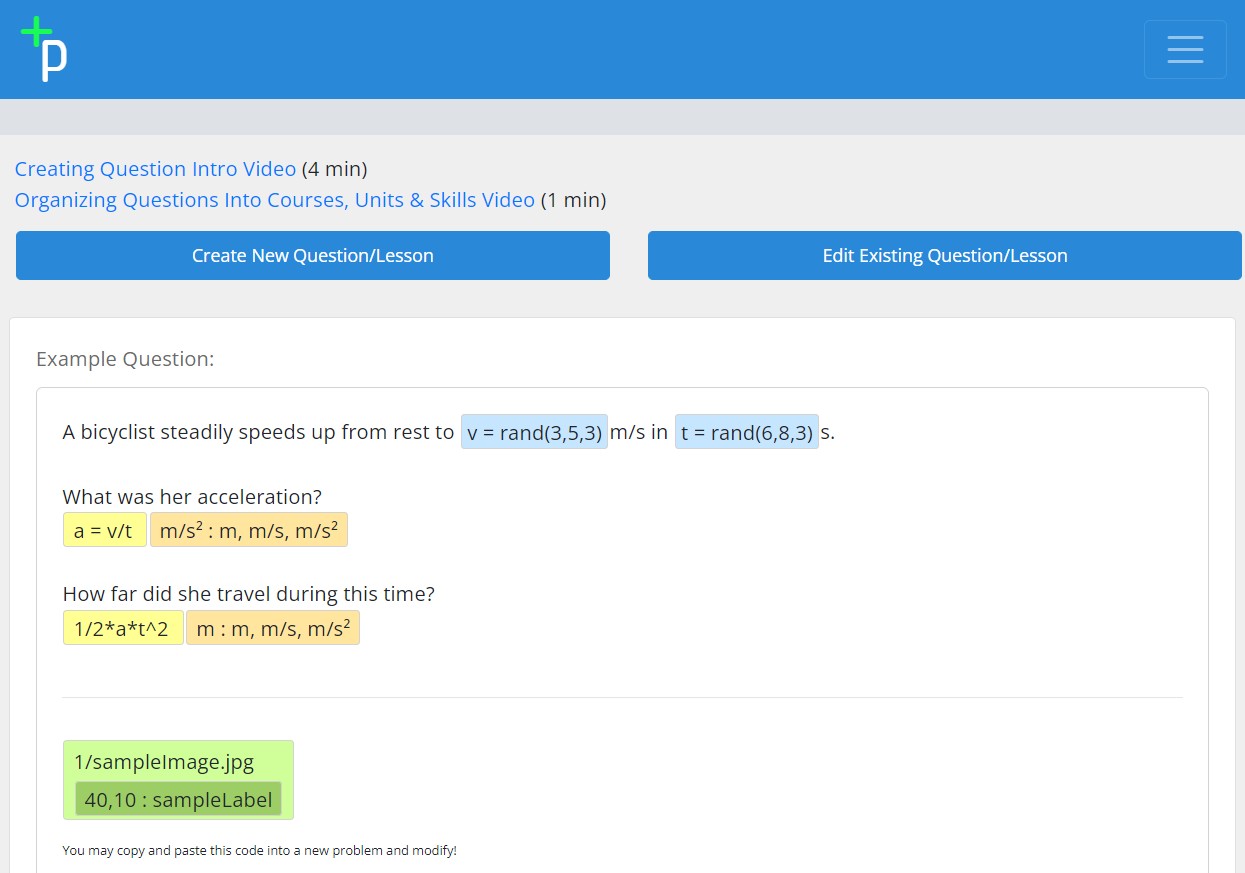Click the 1/2*a*t^2 answer formula
This screenshot has width=1245, height=873.
click(x=123, y=628)
